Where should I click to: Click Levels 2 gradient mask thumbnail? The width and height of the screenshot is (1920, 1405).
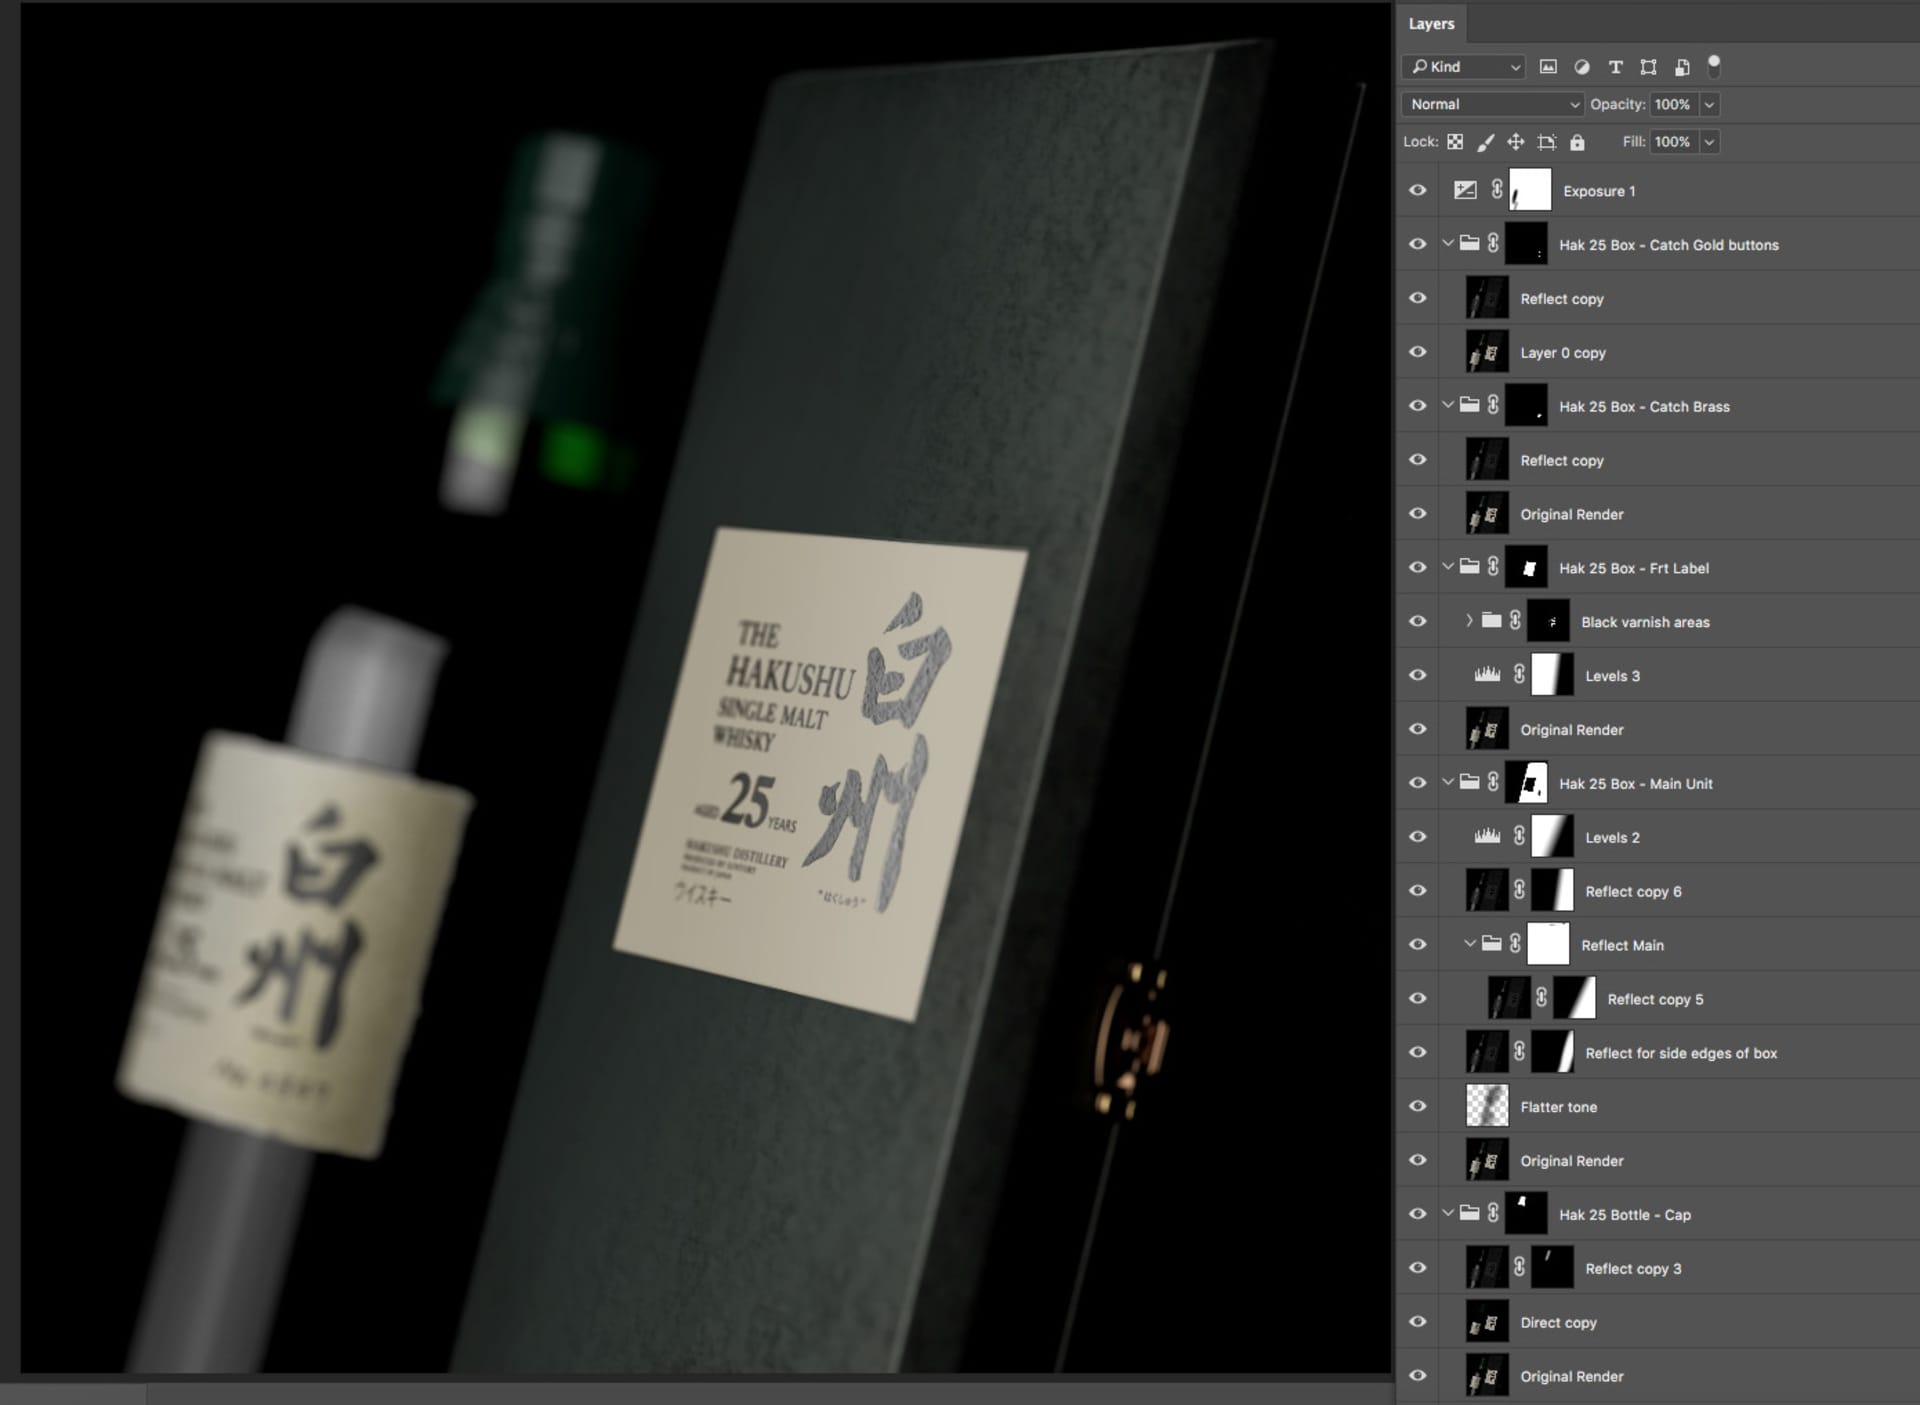point(1552,837)
